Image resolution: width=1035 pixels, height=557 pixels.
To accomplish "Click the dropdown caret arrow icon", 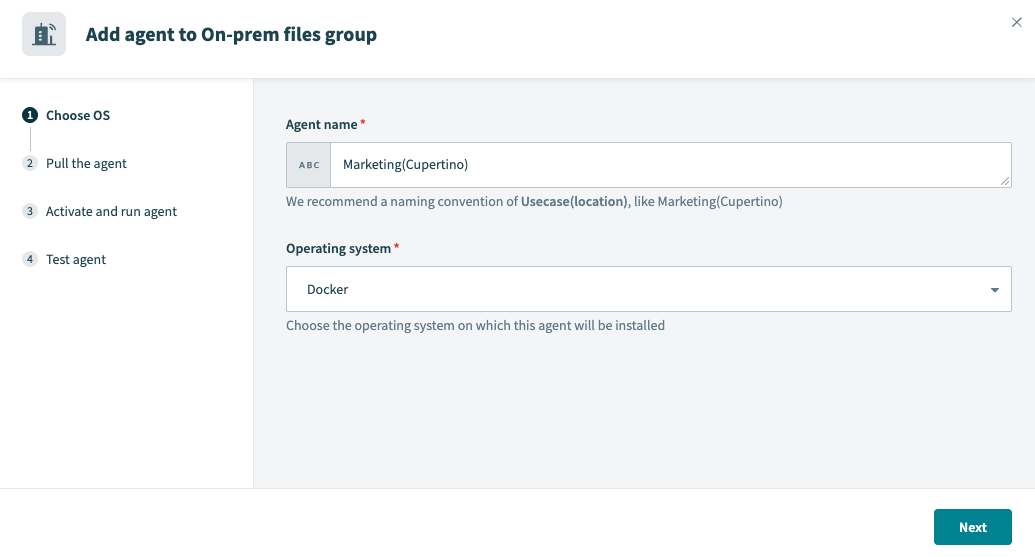I will click(x=994, y=290).
